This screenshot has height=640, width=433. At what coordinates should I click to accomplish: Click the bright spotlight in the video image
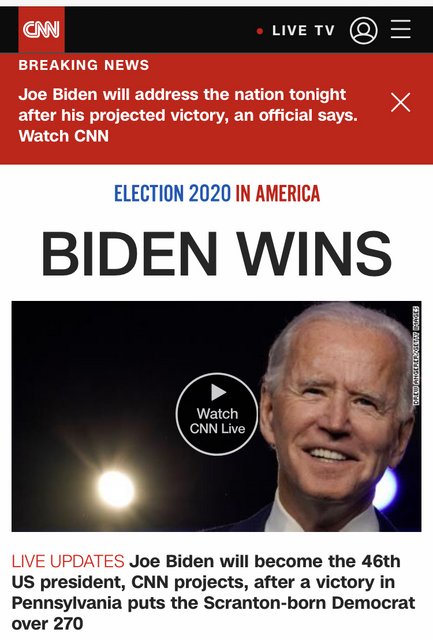point(116,489)
